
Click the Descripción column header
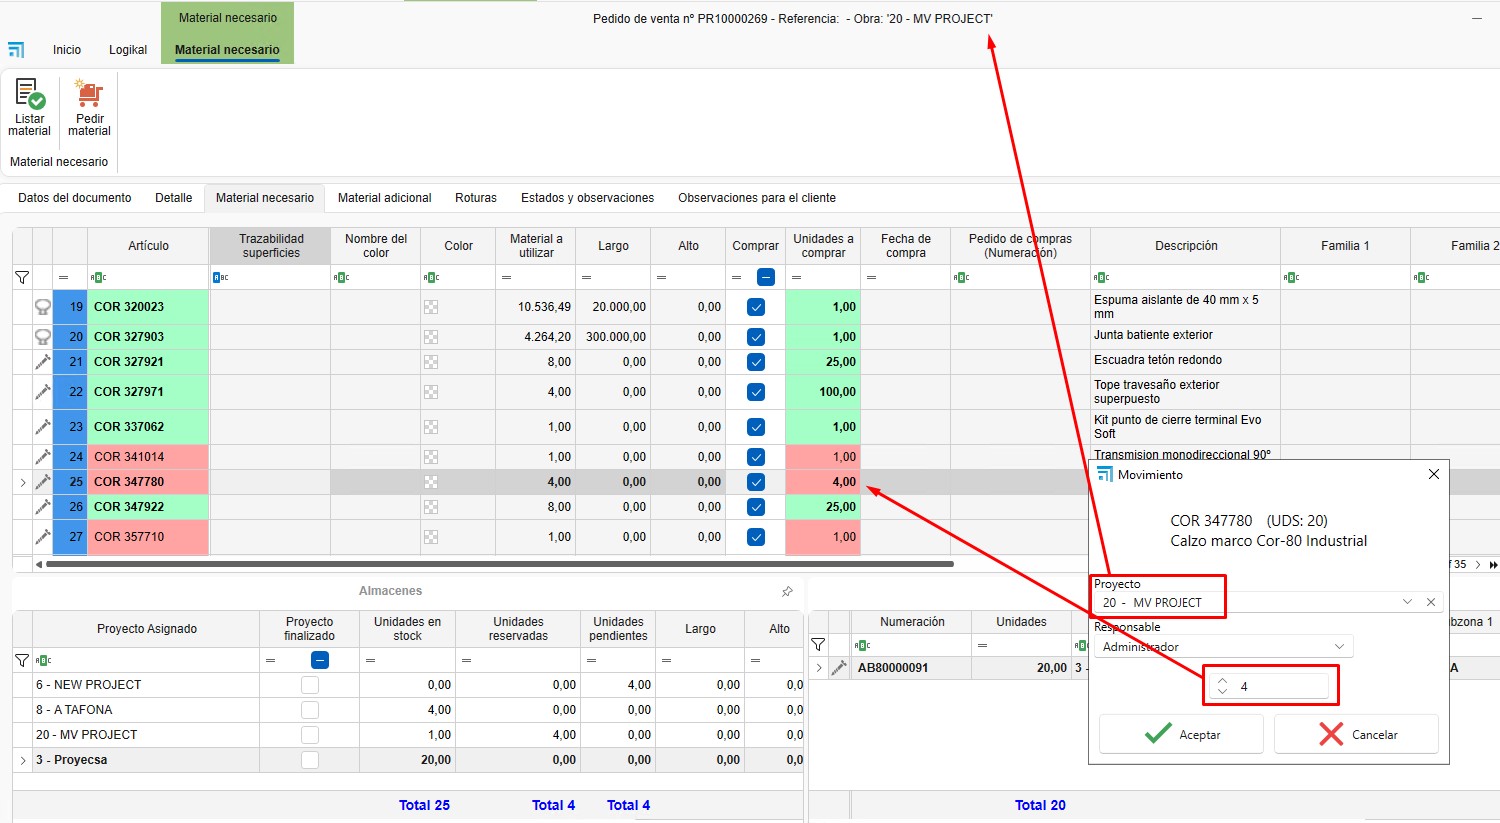1186,246
